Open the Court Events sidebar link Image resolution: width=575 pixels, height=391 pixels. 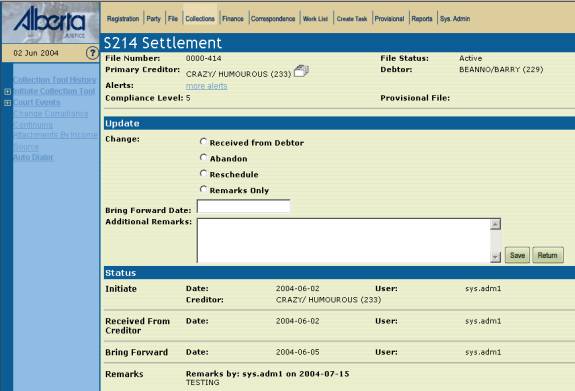click(37, 102)
